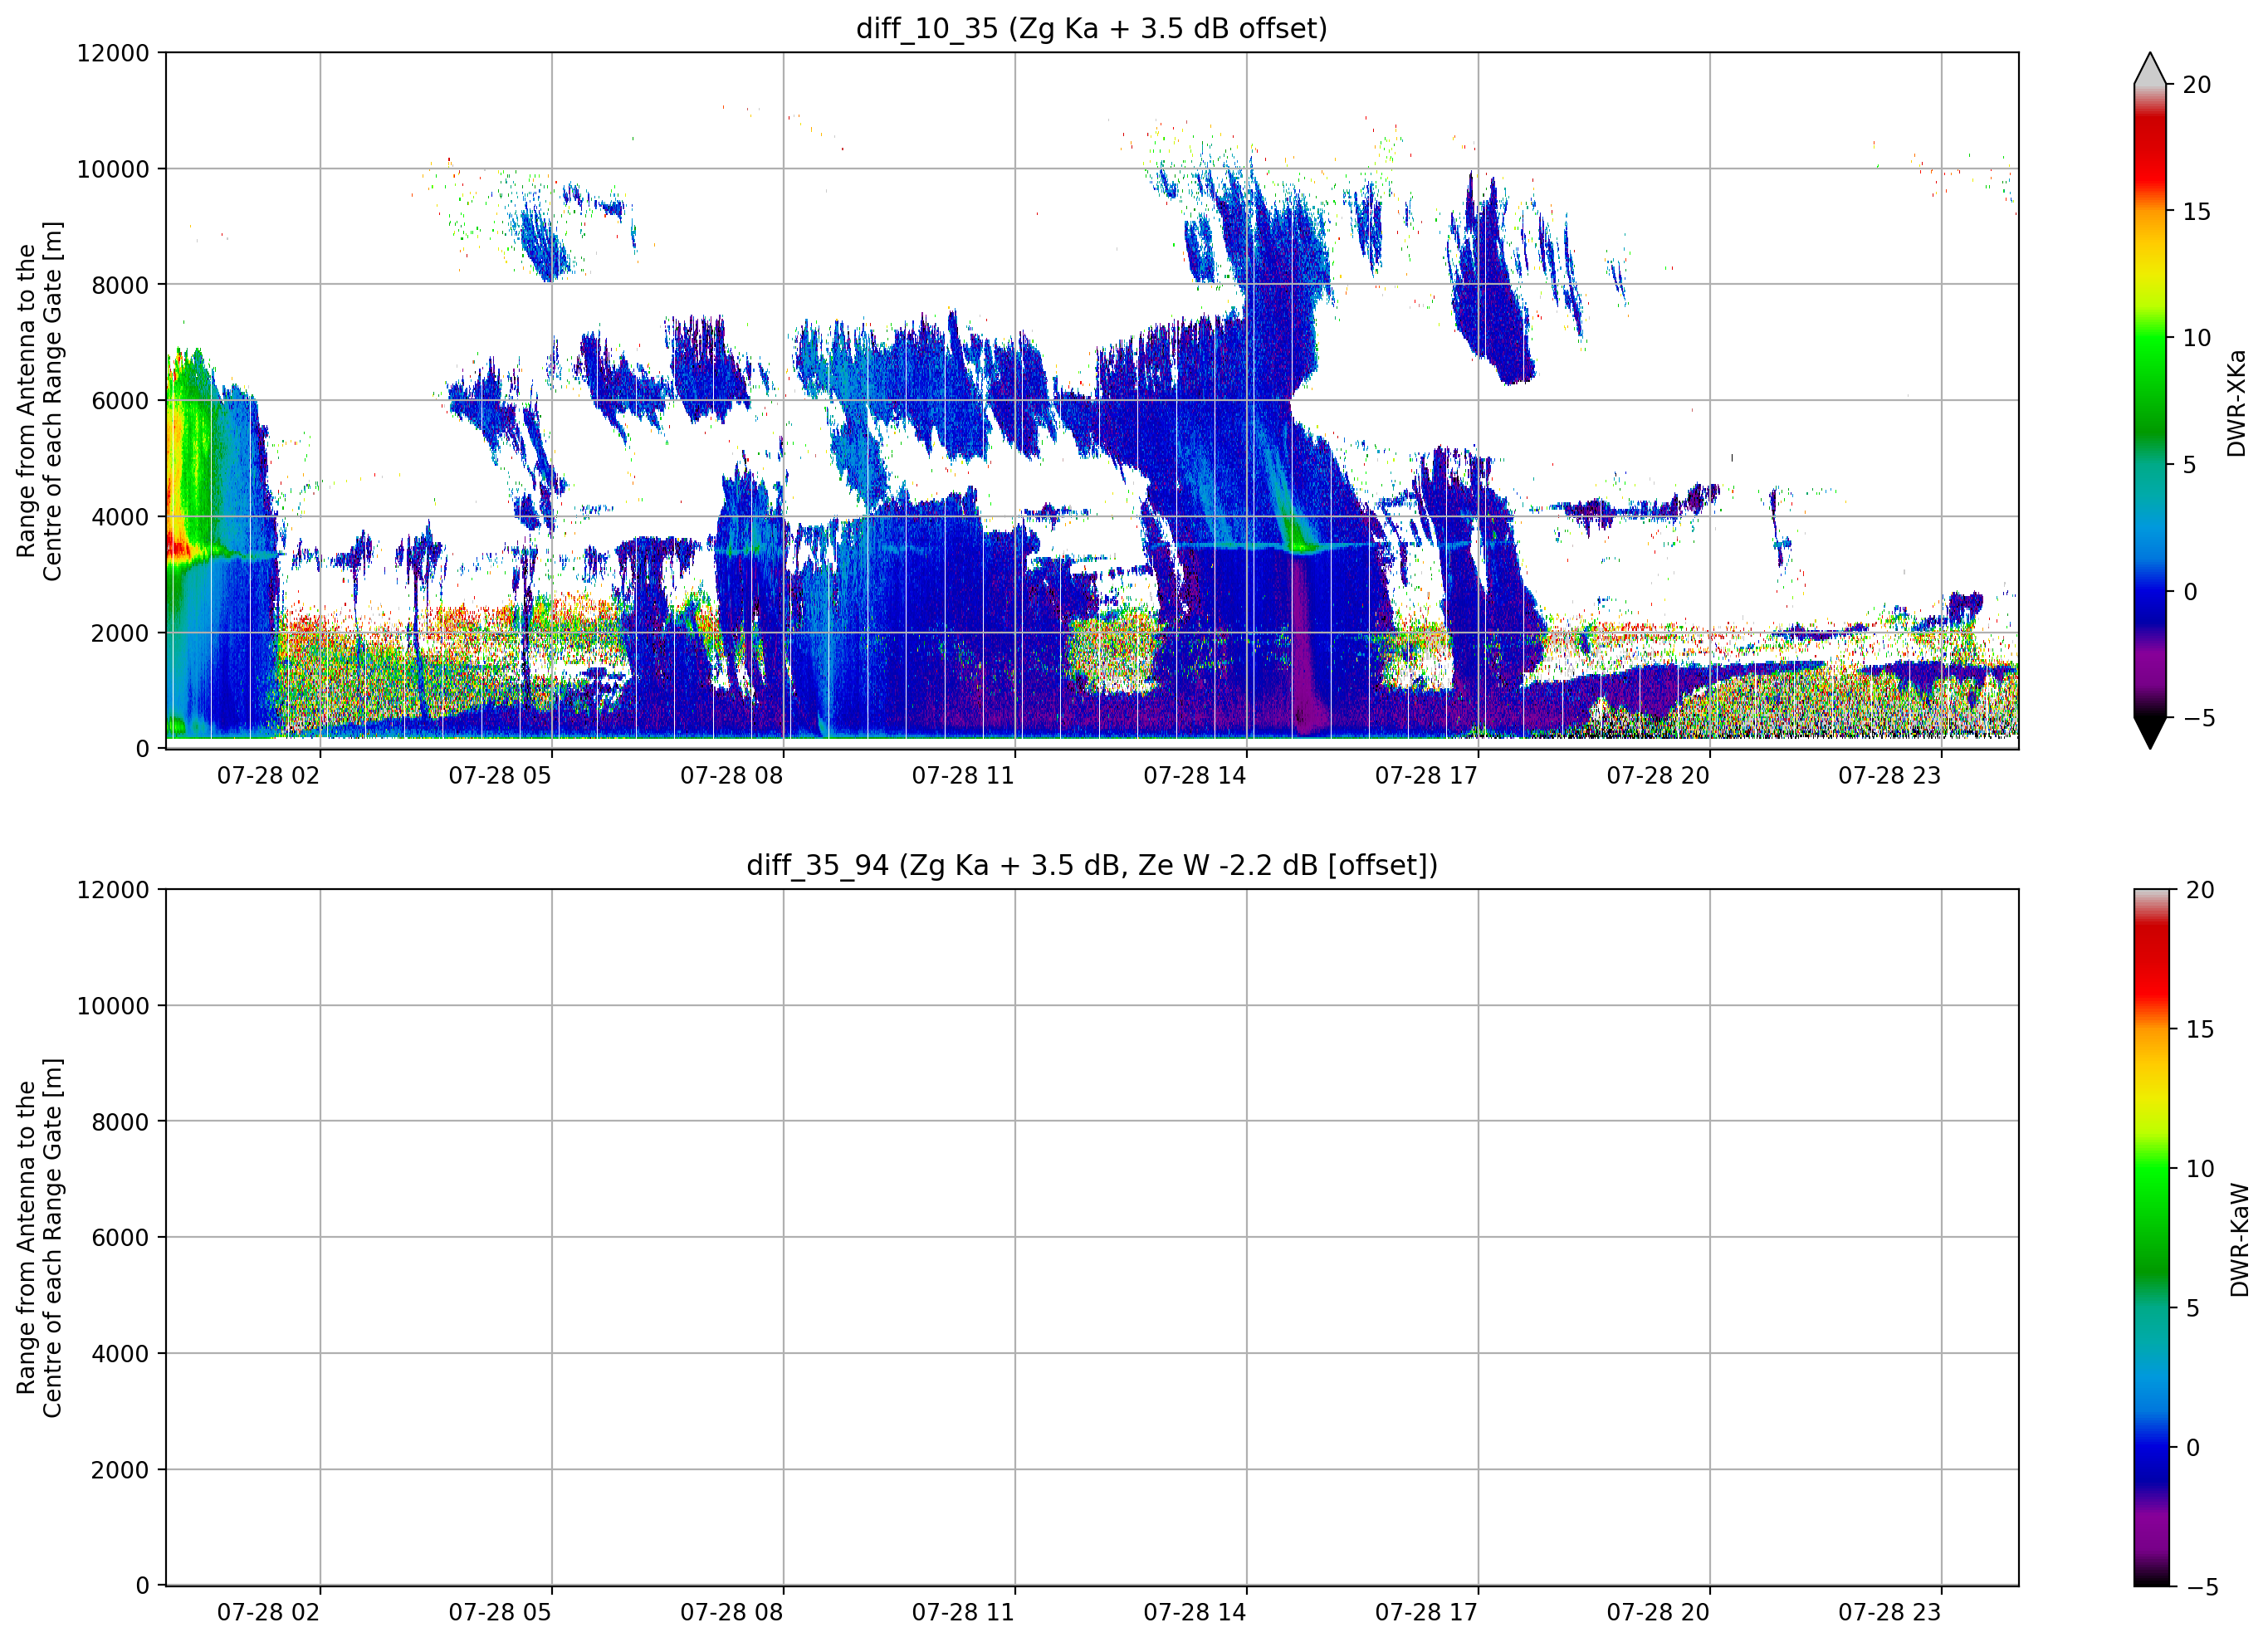Click the bottom plot title diff_35_94
This screenshot has width=2268, height=1642.
click(x=1092, y=865)
